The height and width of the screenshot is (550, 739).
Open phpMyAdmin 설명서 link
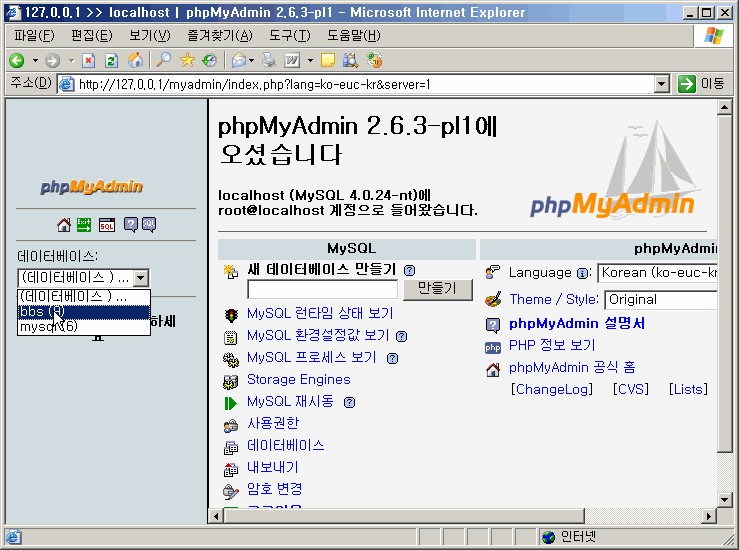coord(577,324)
